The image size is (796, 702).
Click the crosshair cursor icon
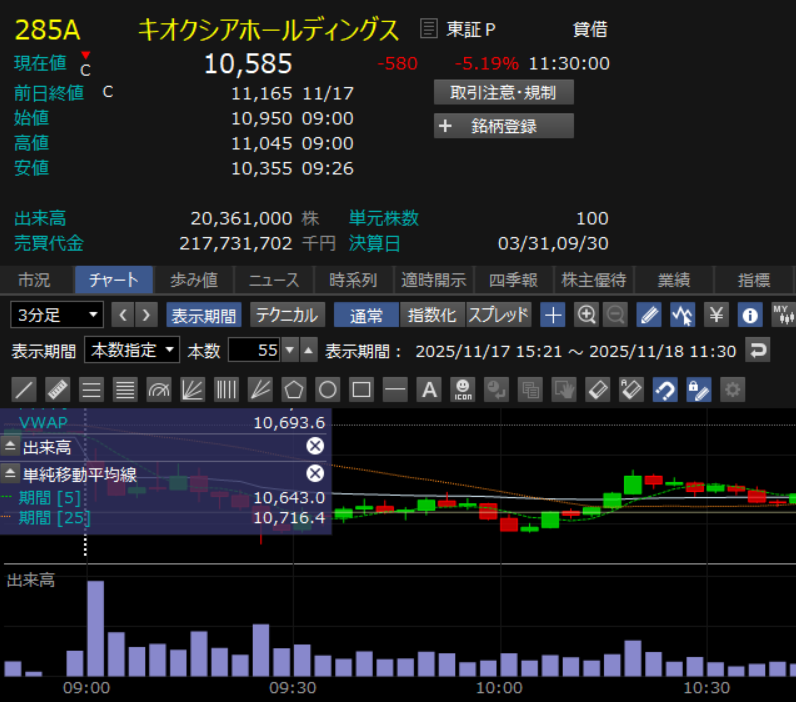[x=553, y=315]
